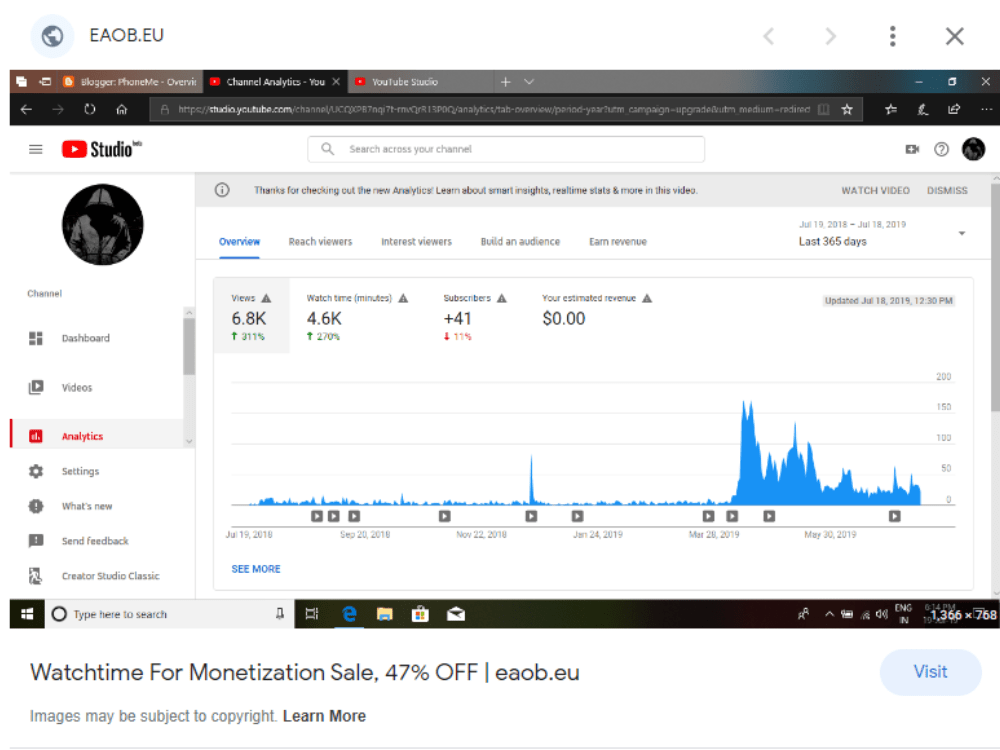The image size is (1000, 750).
Task: Click the create video camera icon
Action: [912, 149]
